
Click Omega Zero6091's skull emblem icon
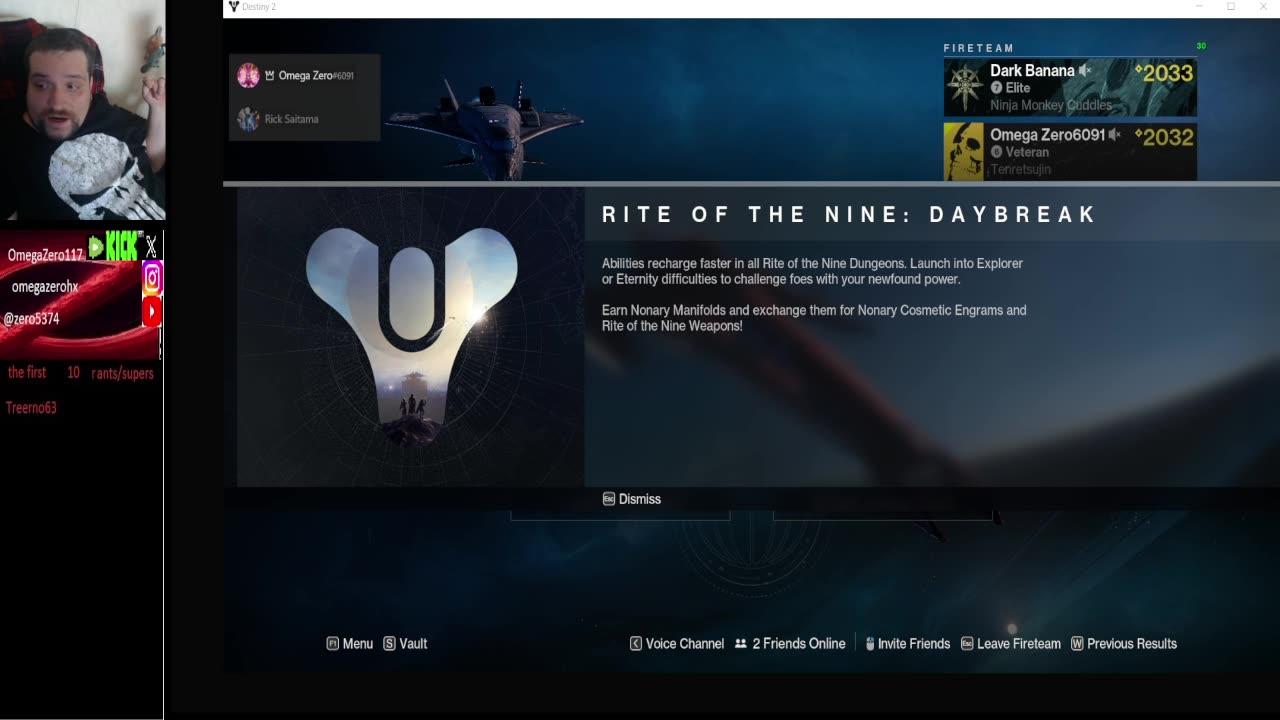(964, 151)
